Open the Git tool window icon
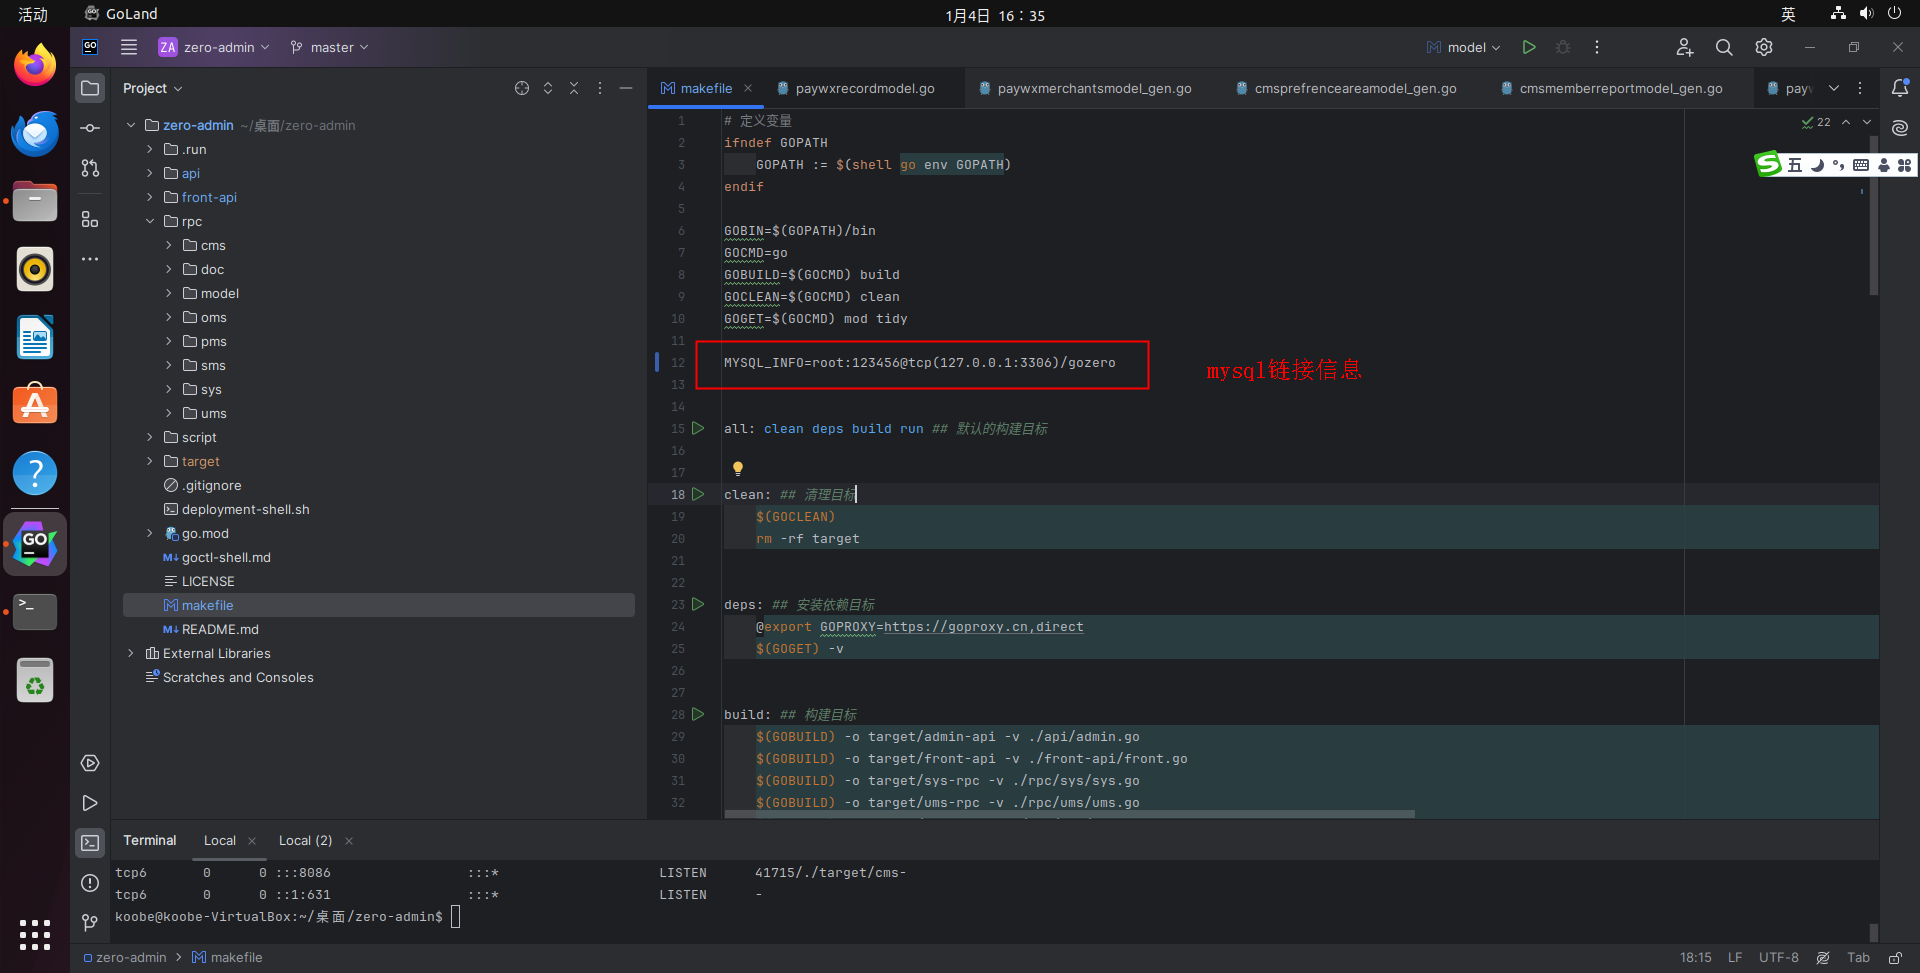Image resolution: width=1920 pixels, height=973 pixels. click(90, 922)
